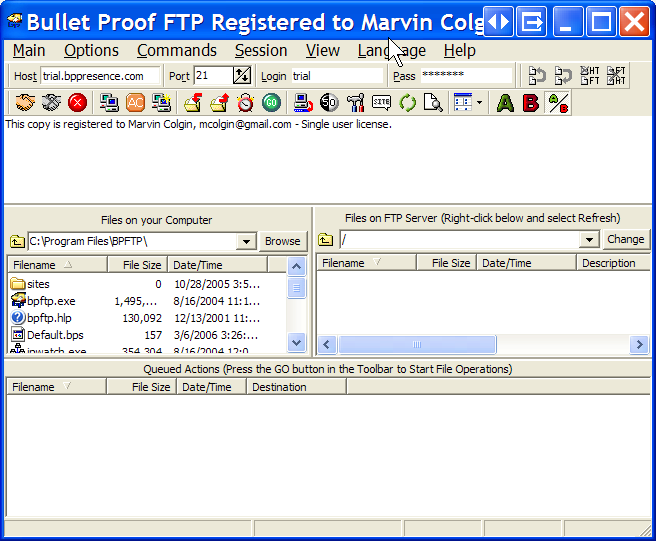Expand the local path dropdown
656x541 pixels.
click(x=246, y=241)
